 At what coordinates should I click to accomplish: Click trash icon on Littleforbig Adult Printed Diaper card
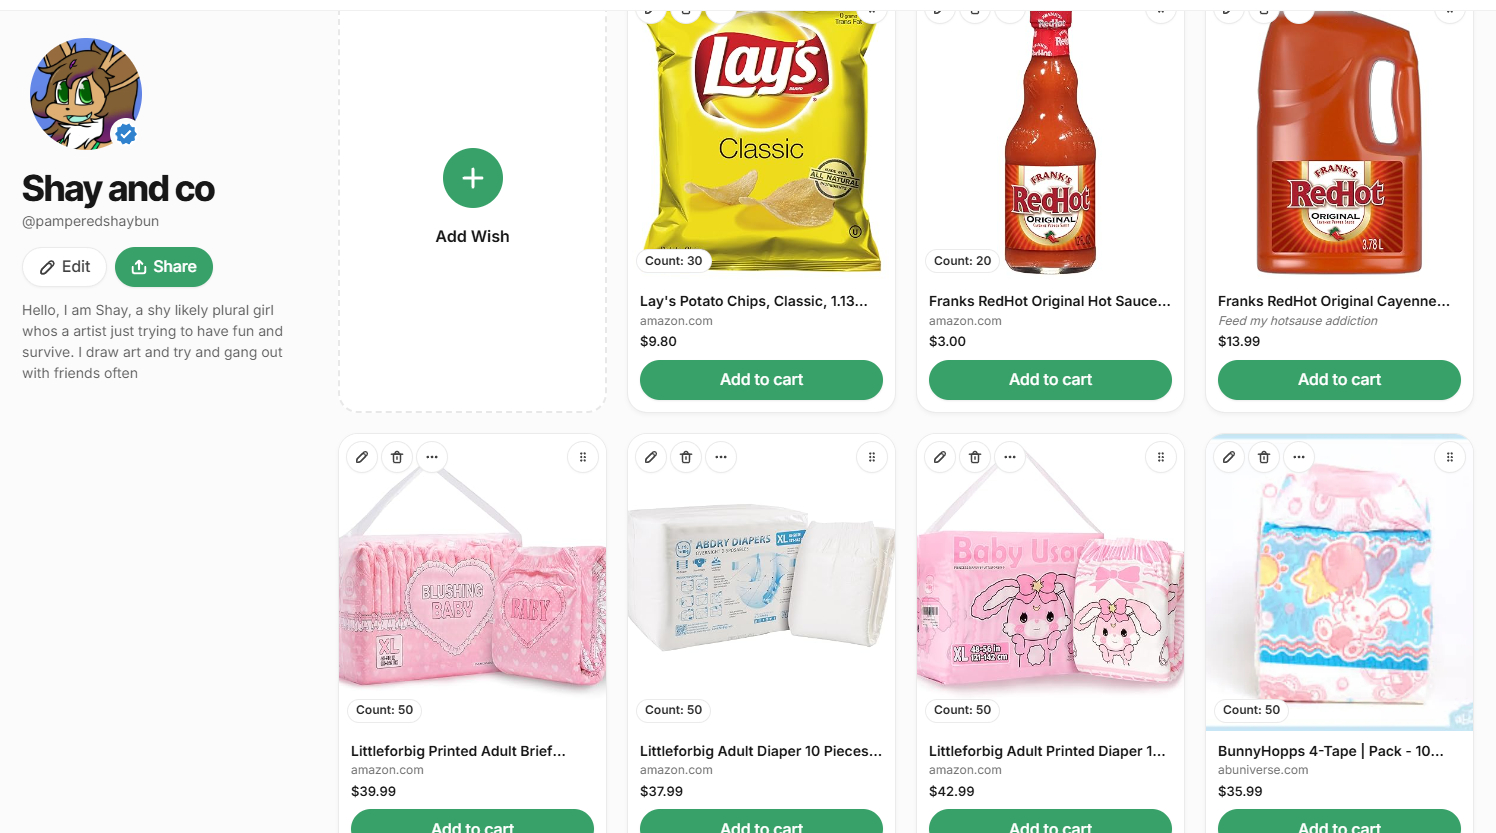tap(975, 457)
